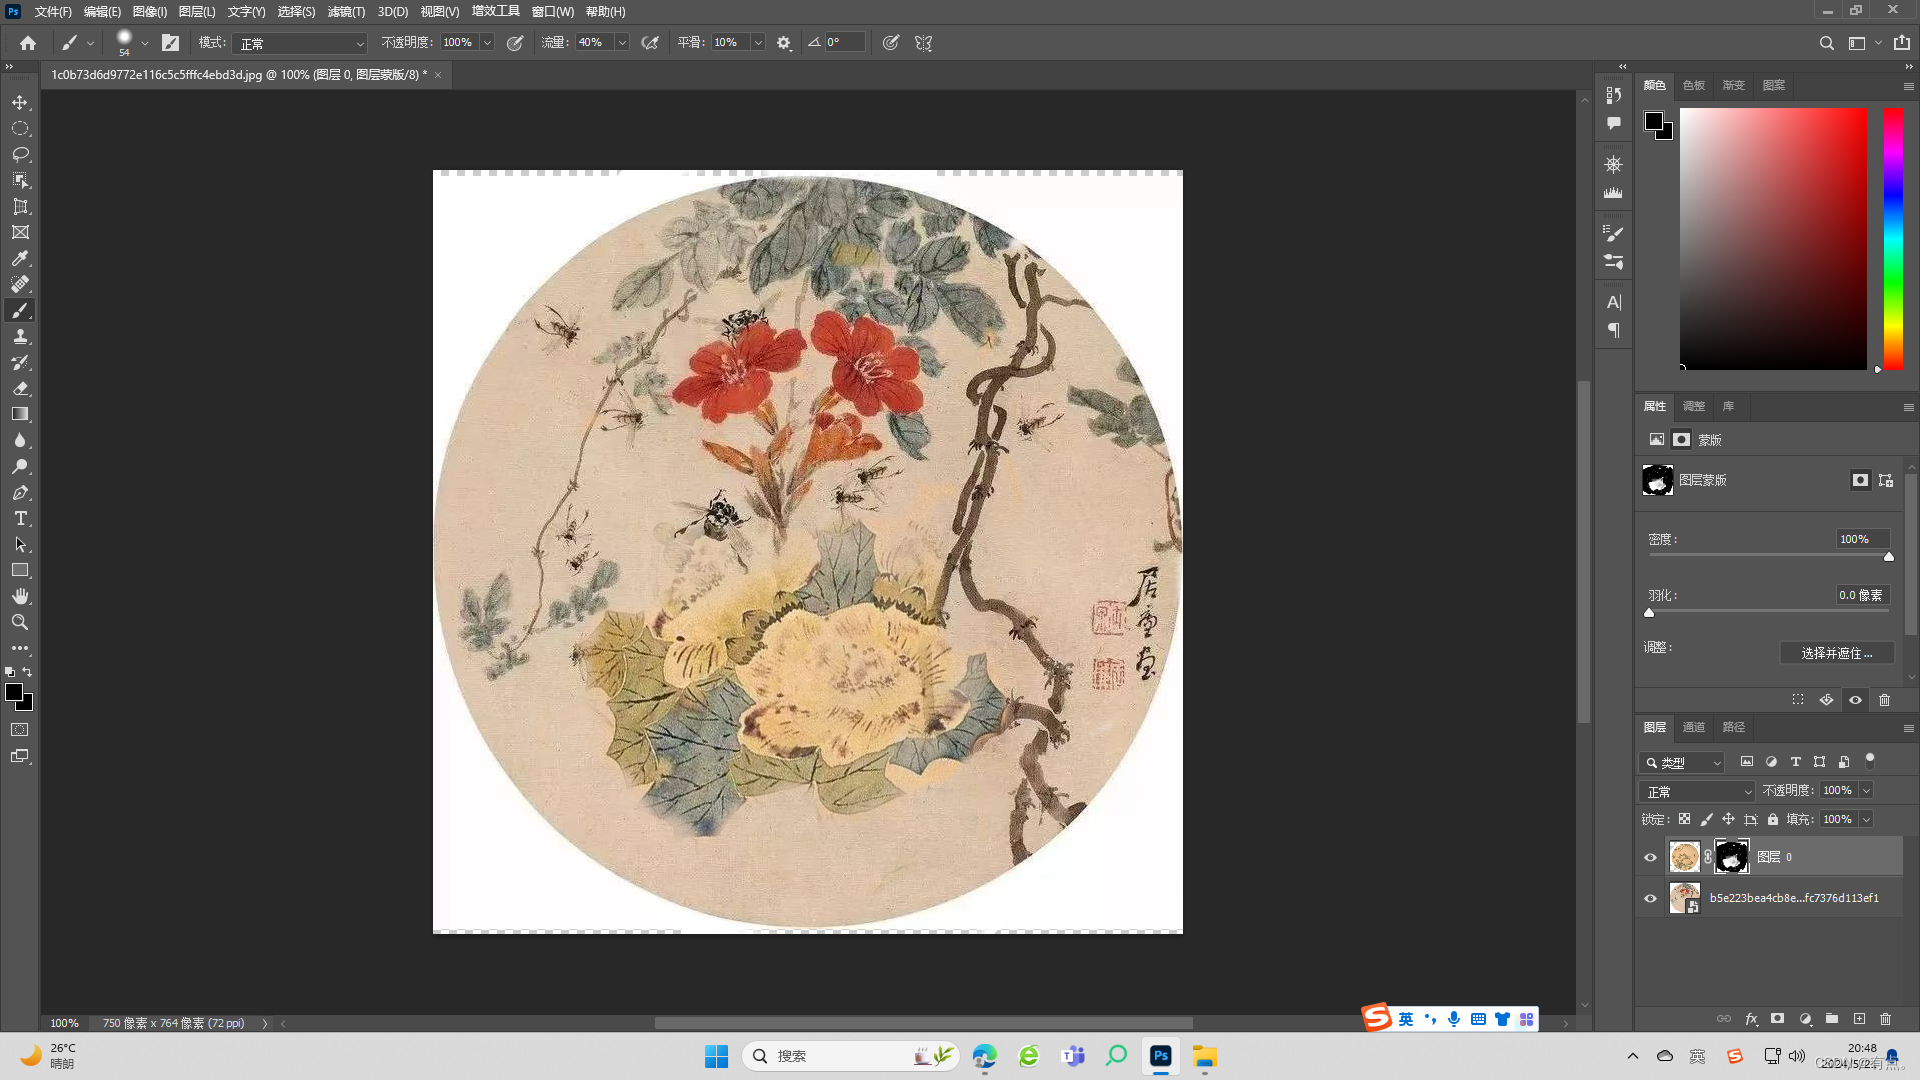Screen dimensions: 1920x1080
Task: Select the Path Selection tool
Action: pyautogui.click(x=20, y=544)
